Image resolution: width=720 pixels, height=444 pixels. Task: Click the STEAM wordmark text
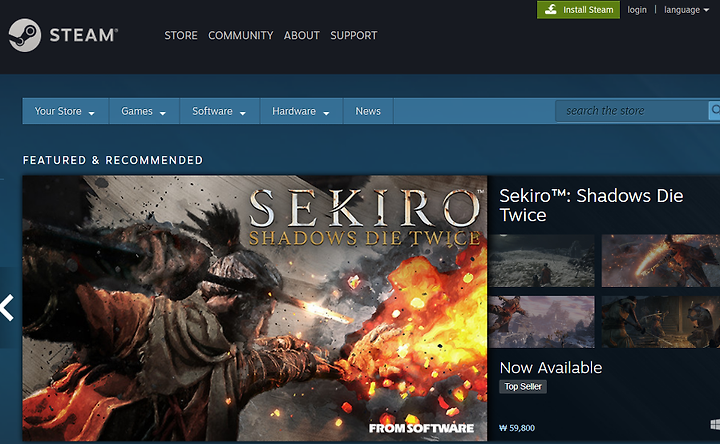pos(84,35)
